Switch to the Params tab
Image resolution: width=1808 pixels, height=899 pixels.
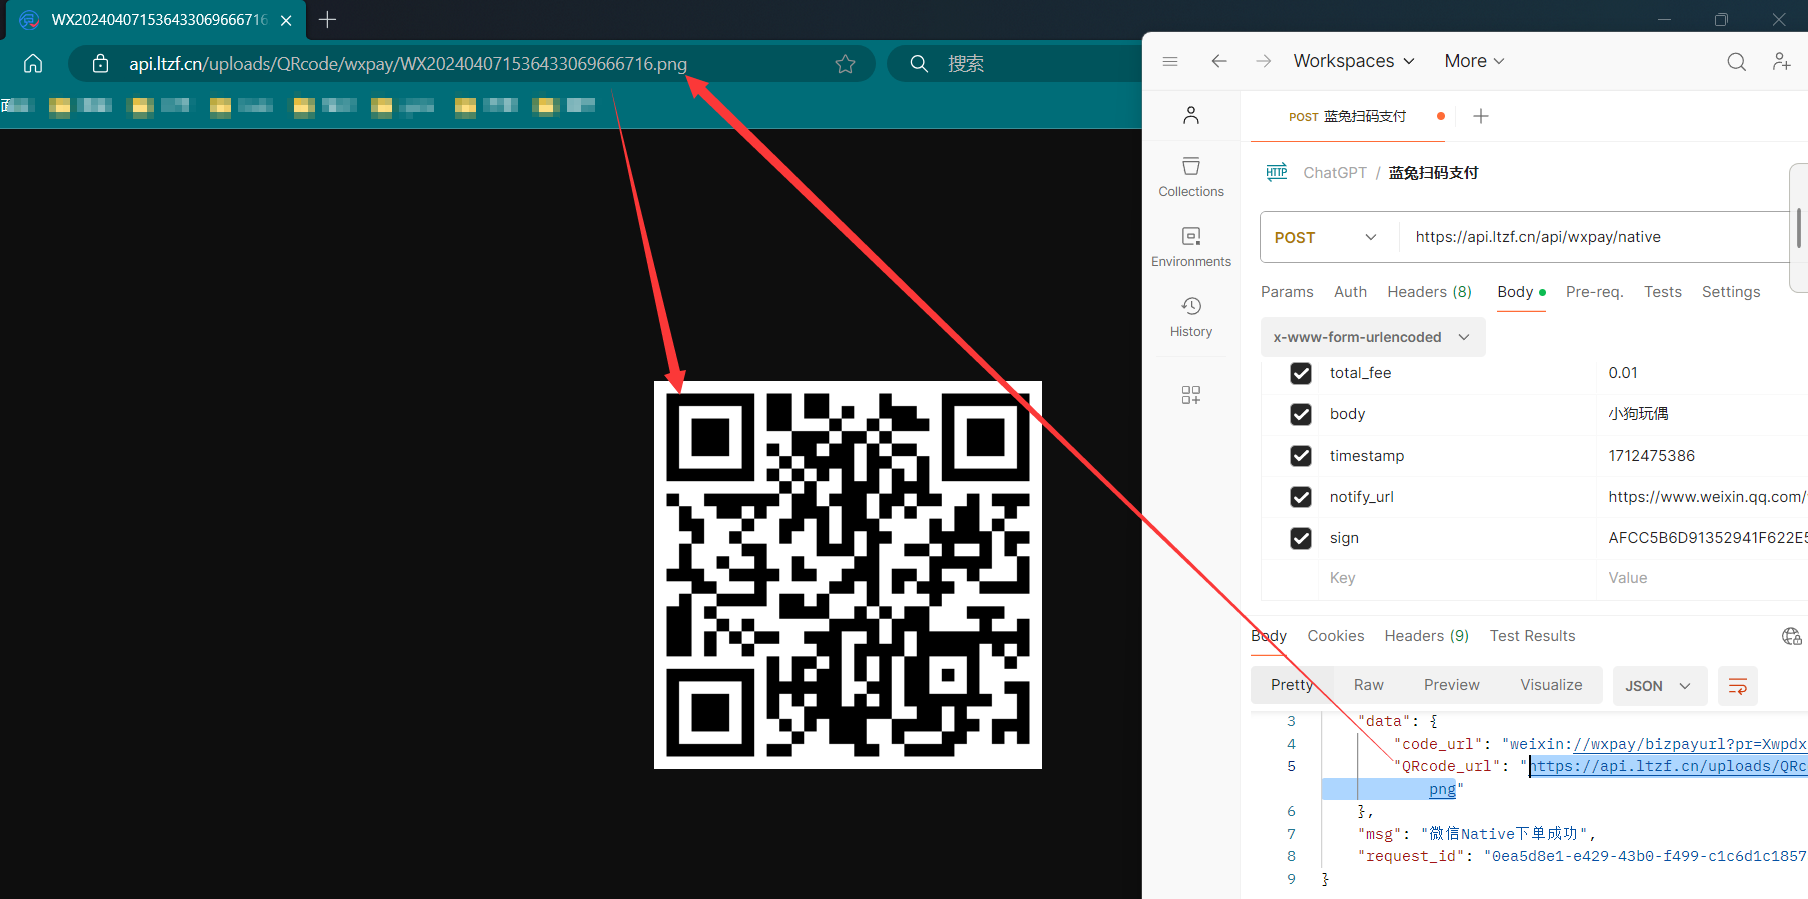coord(1287,292)
